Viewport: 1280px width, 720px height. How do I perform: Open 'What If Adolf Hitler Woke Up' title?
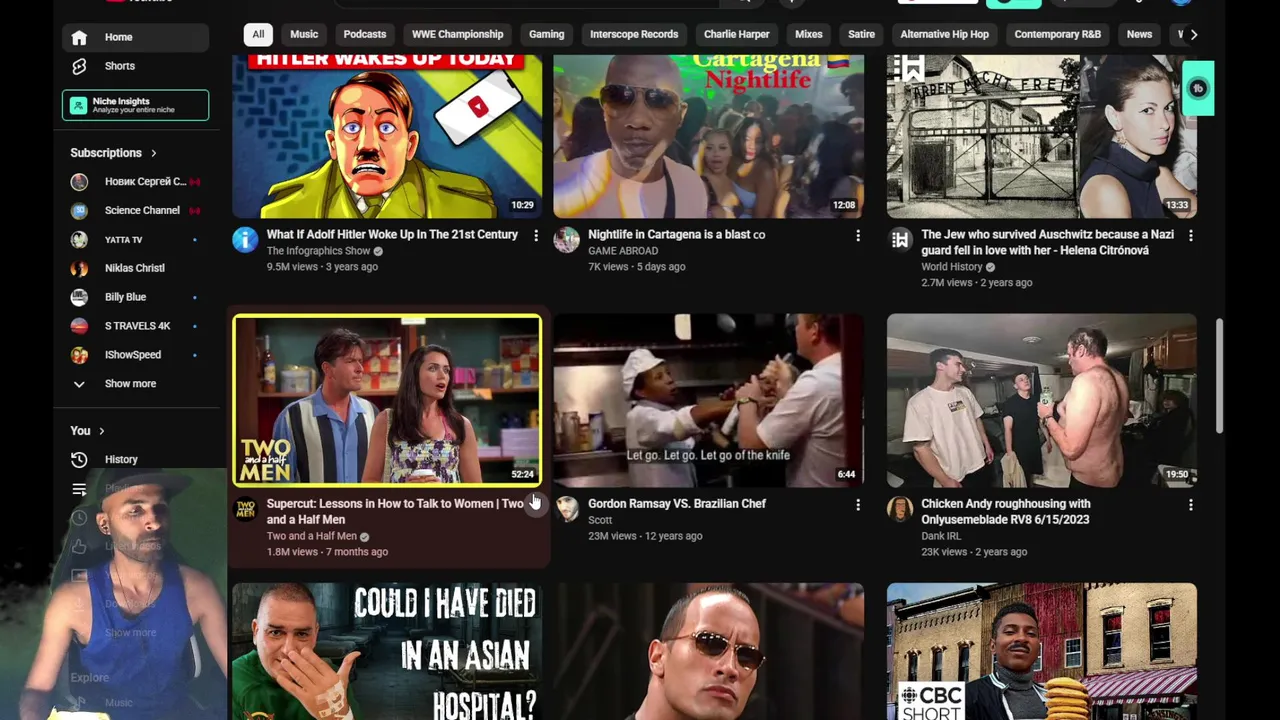pyautogui.click(x=392, y=234)
